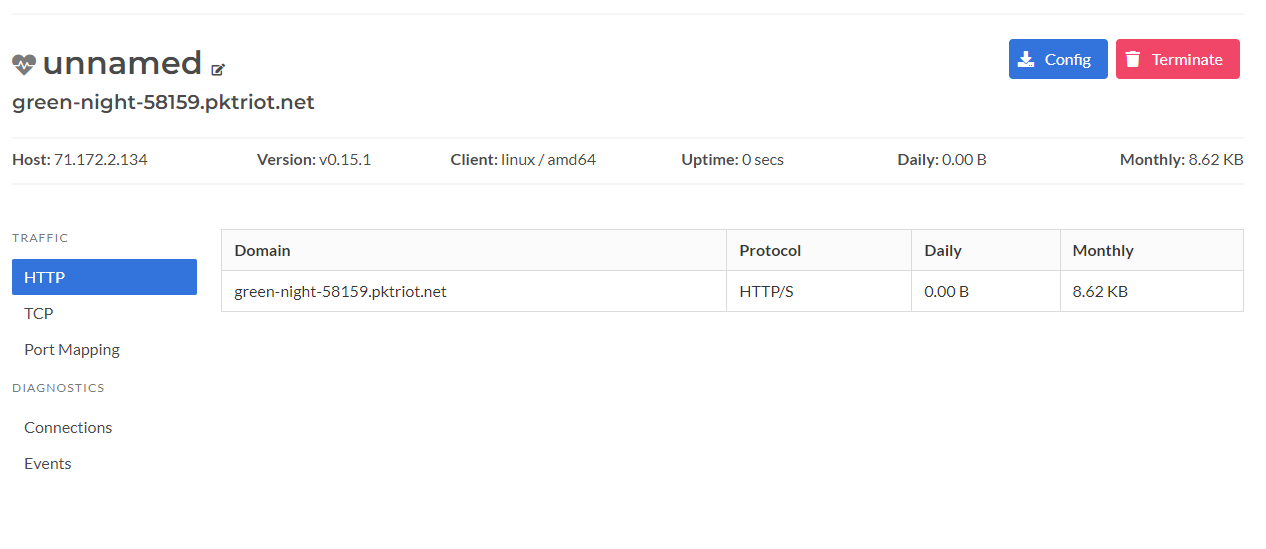Image resolution: width=1266 pixels, height=549 pixels.
Task: Select HTTP traffic tab
Action: pyautogui.click(x=104, y=277)
